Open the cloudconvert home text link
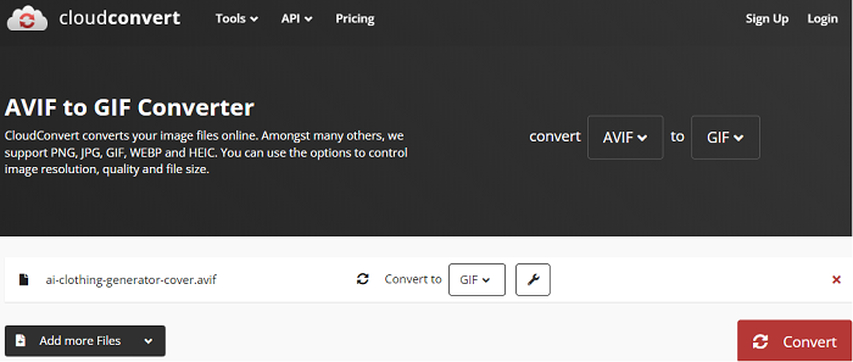 (120, 19)
